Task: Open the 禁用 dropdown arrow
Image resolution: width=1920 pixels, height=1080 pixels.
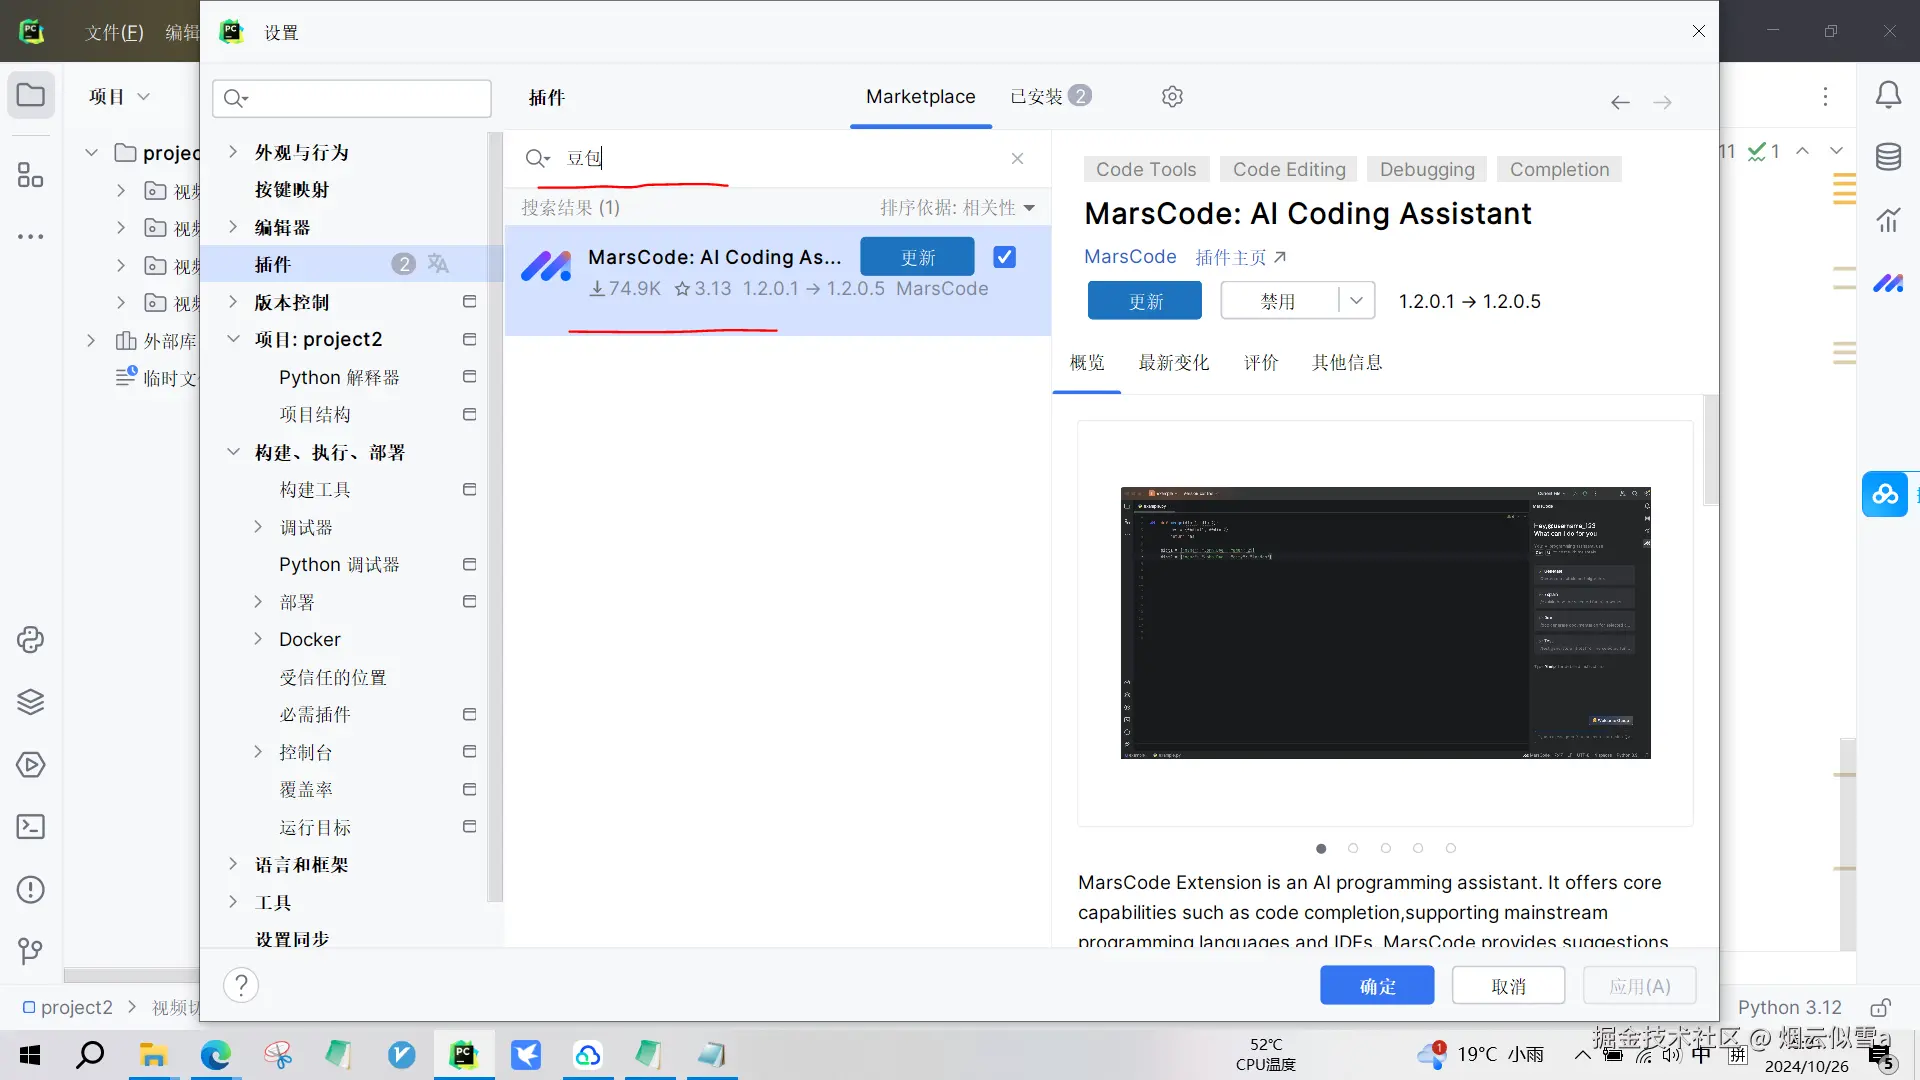Action: pos(1356,300)
